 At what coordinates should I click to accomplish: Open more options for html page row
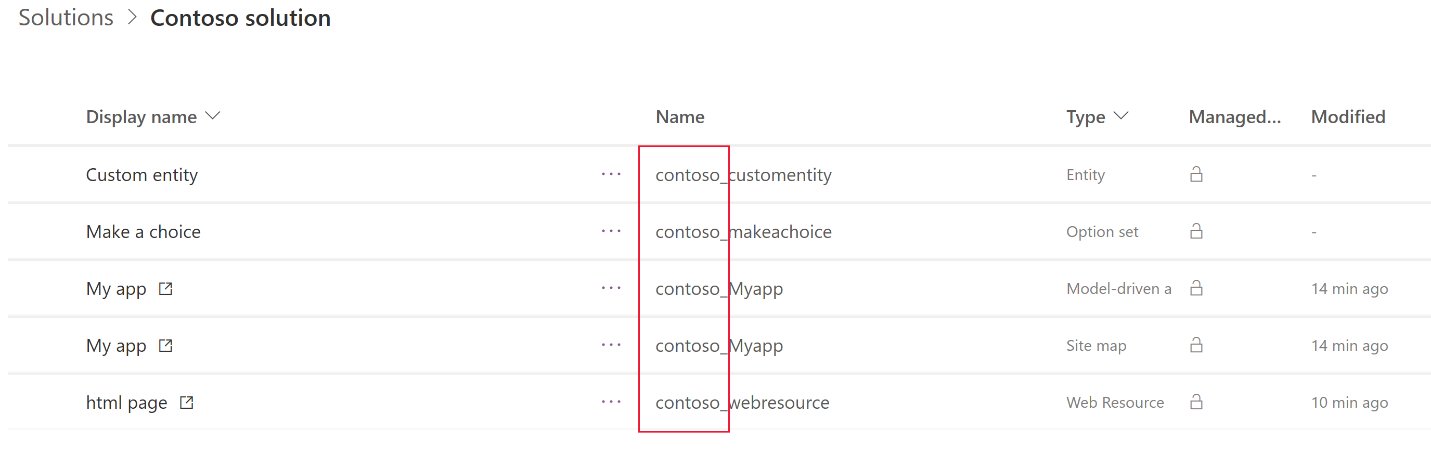611,402
